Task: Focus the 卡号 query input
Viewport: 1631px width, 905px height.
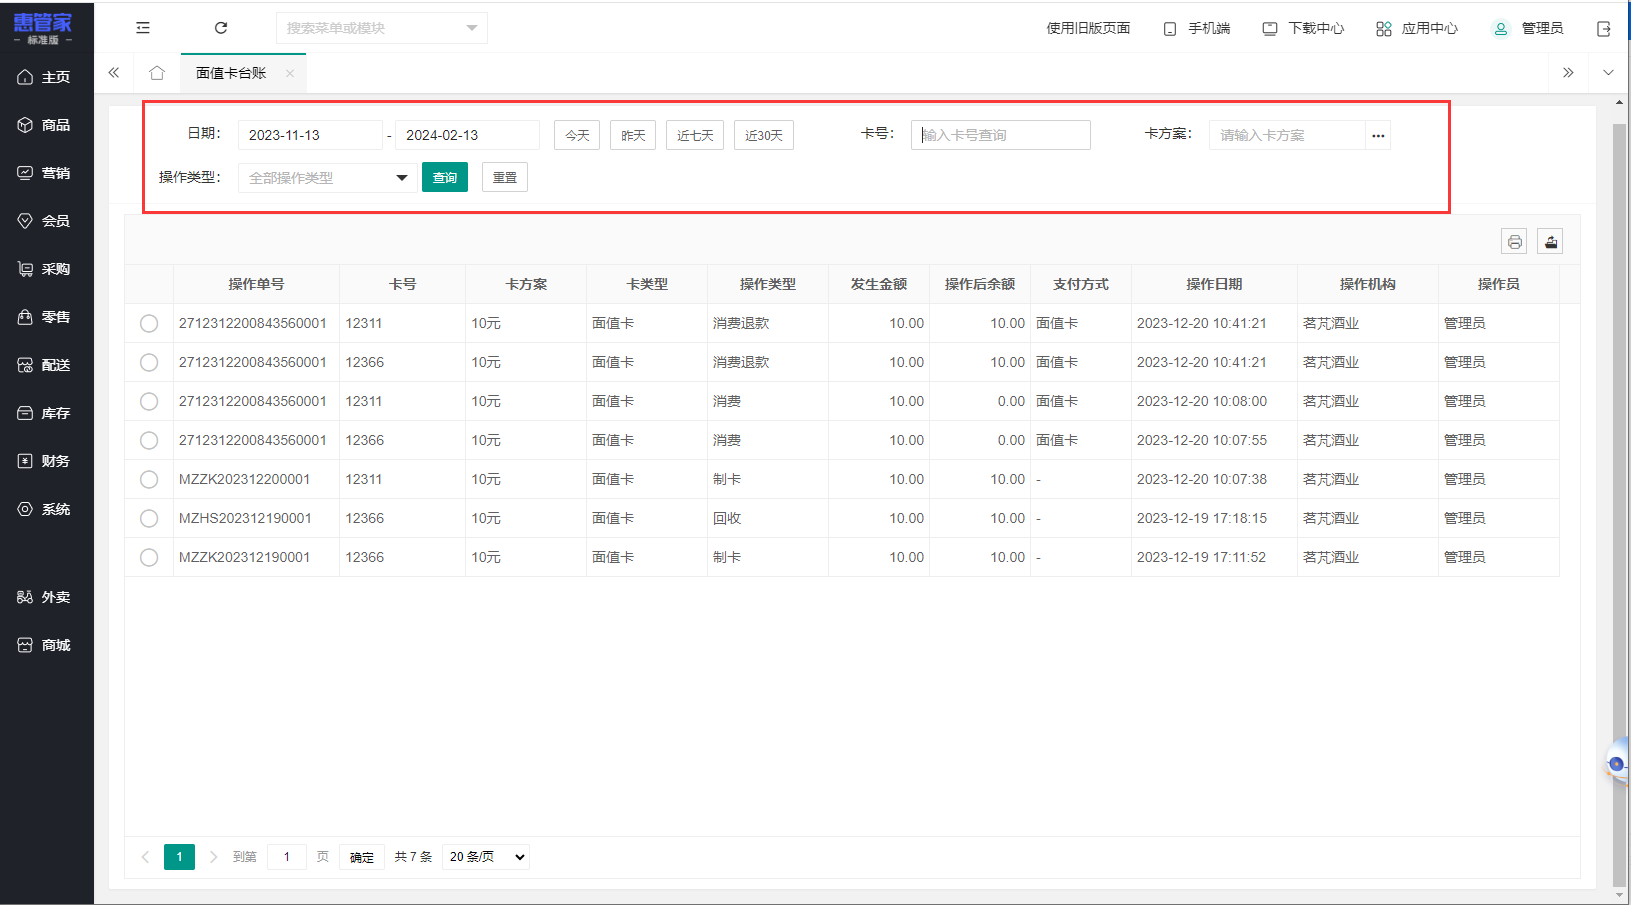Action: pos(1000,135)
